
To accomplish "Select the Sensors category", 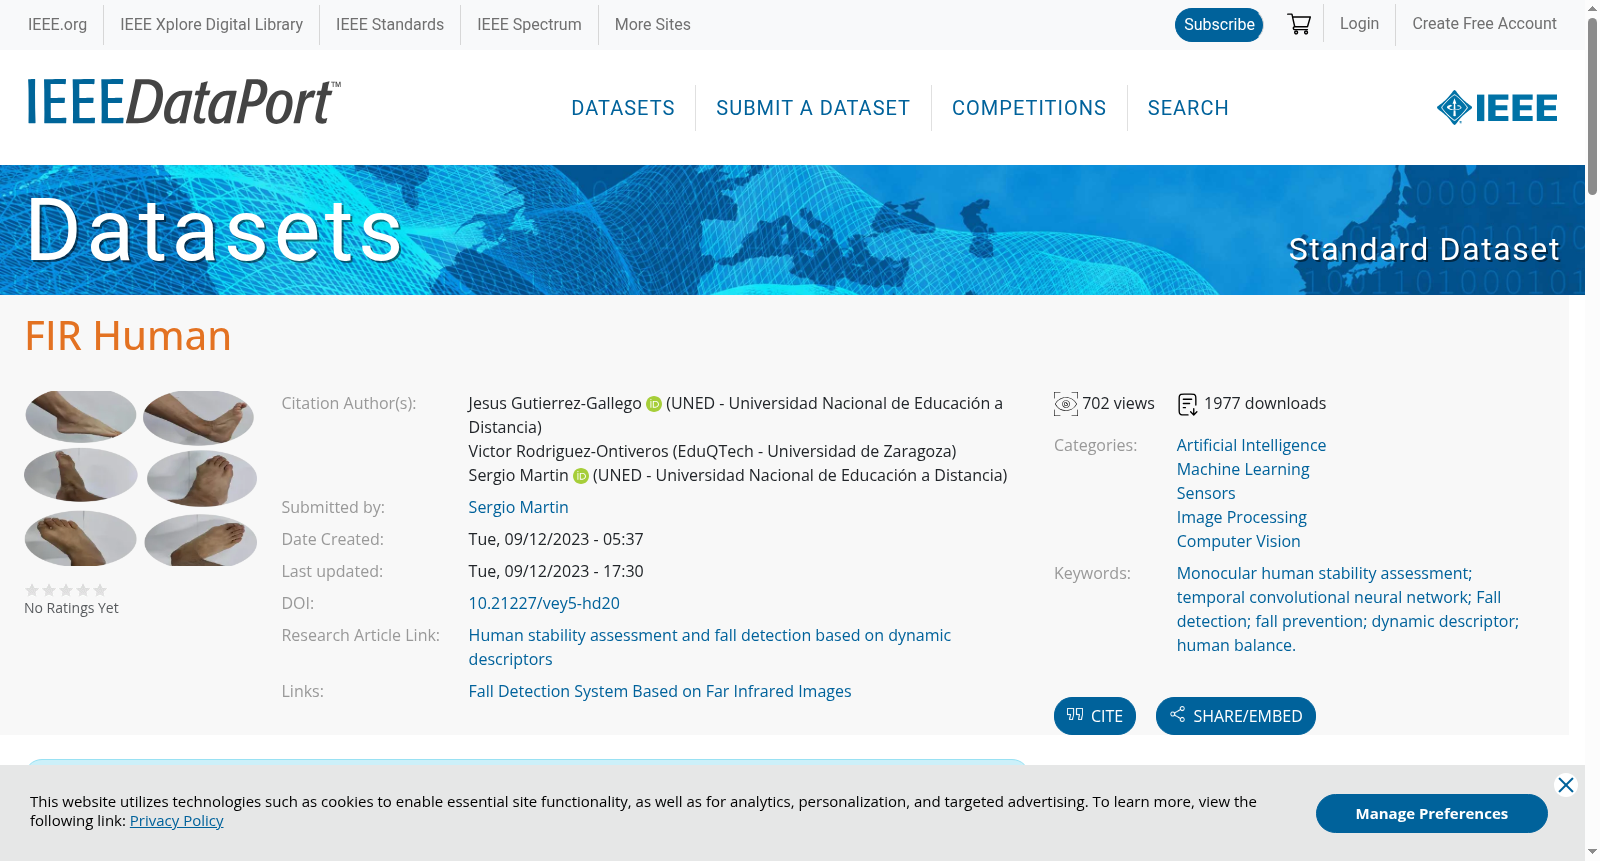I will (x=1206, y=494).
